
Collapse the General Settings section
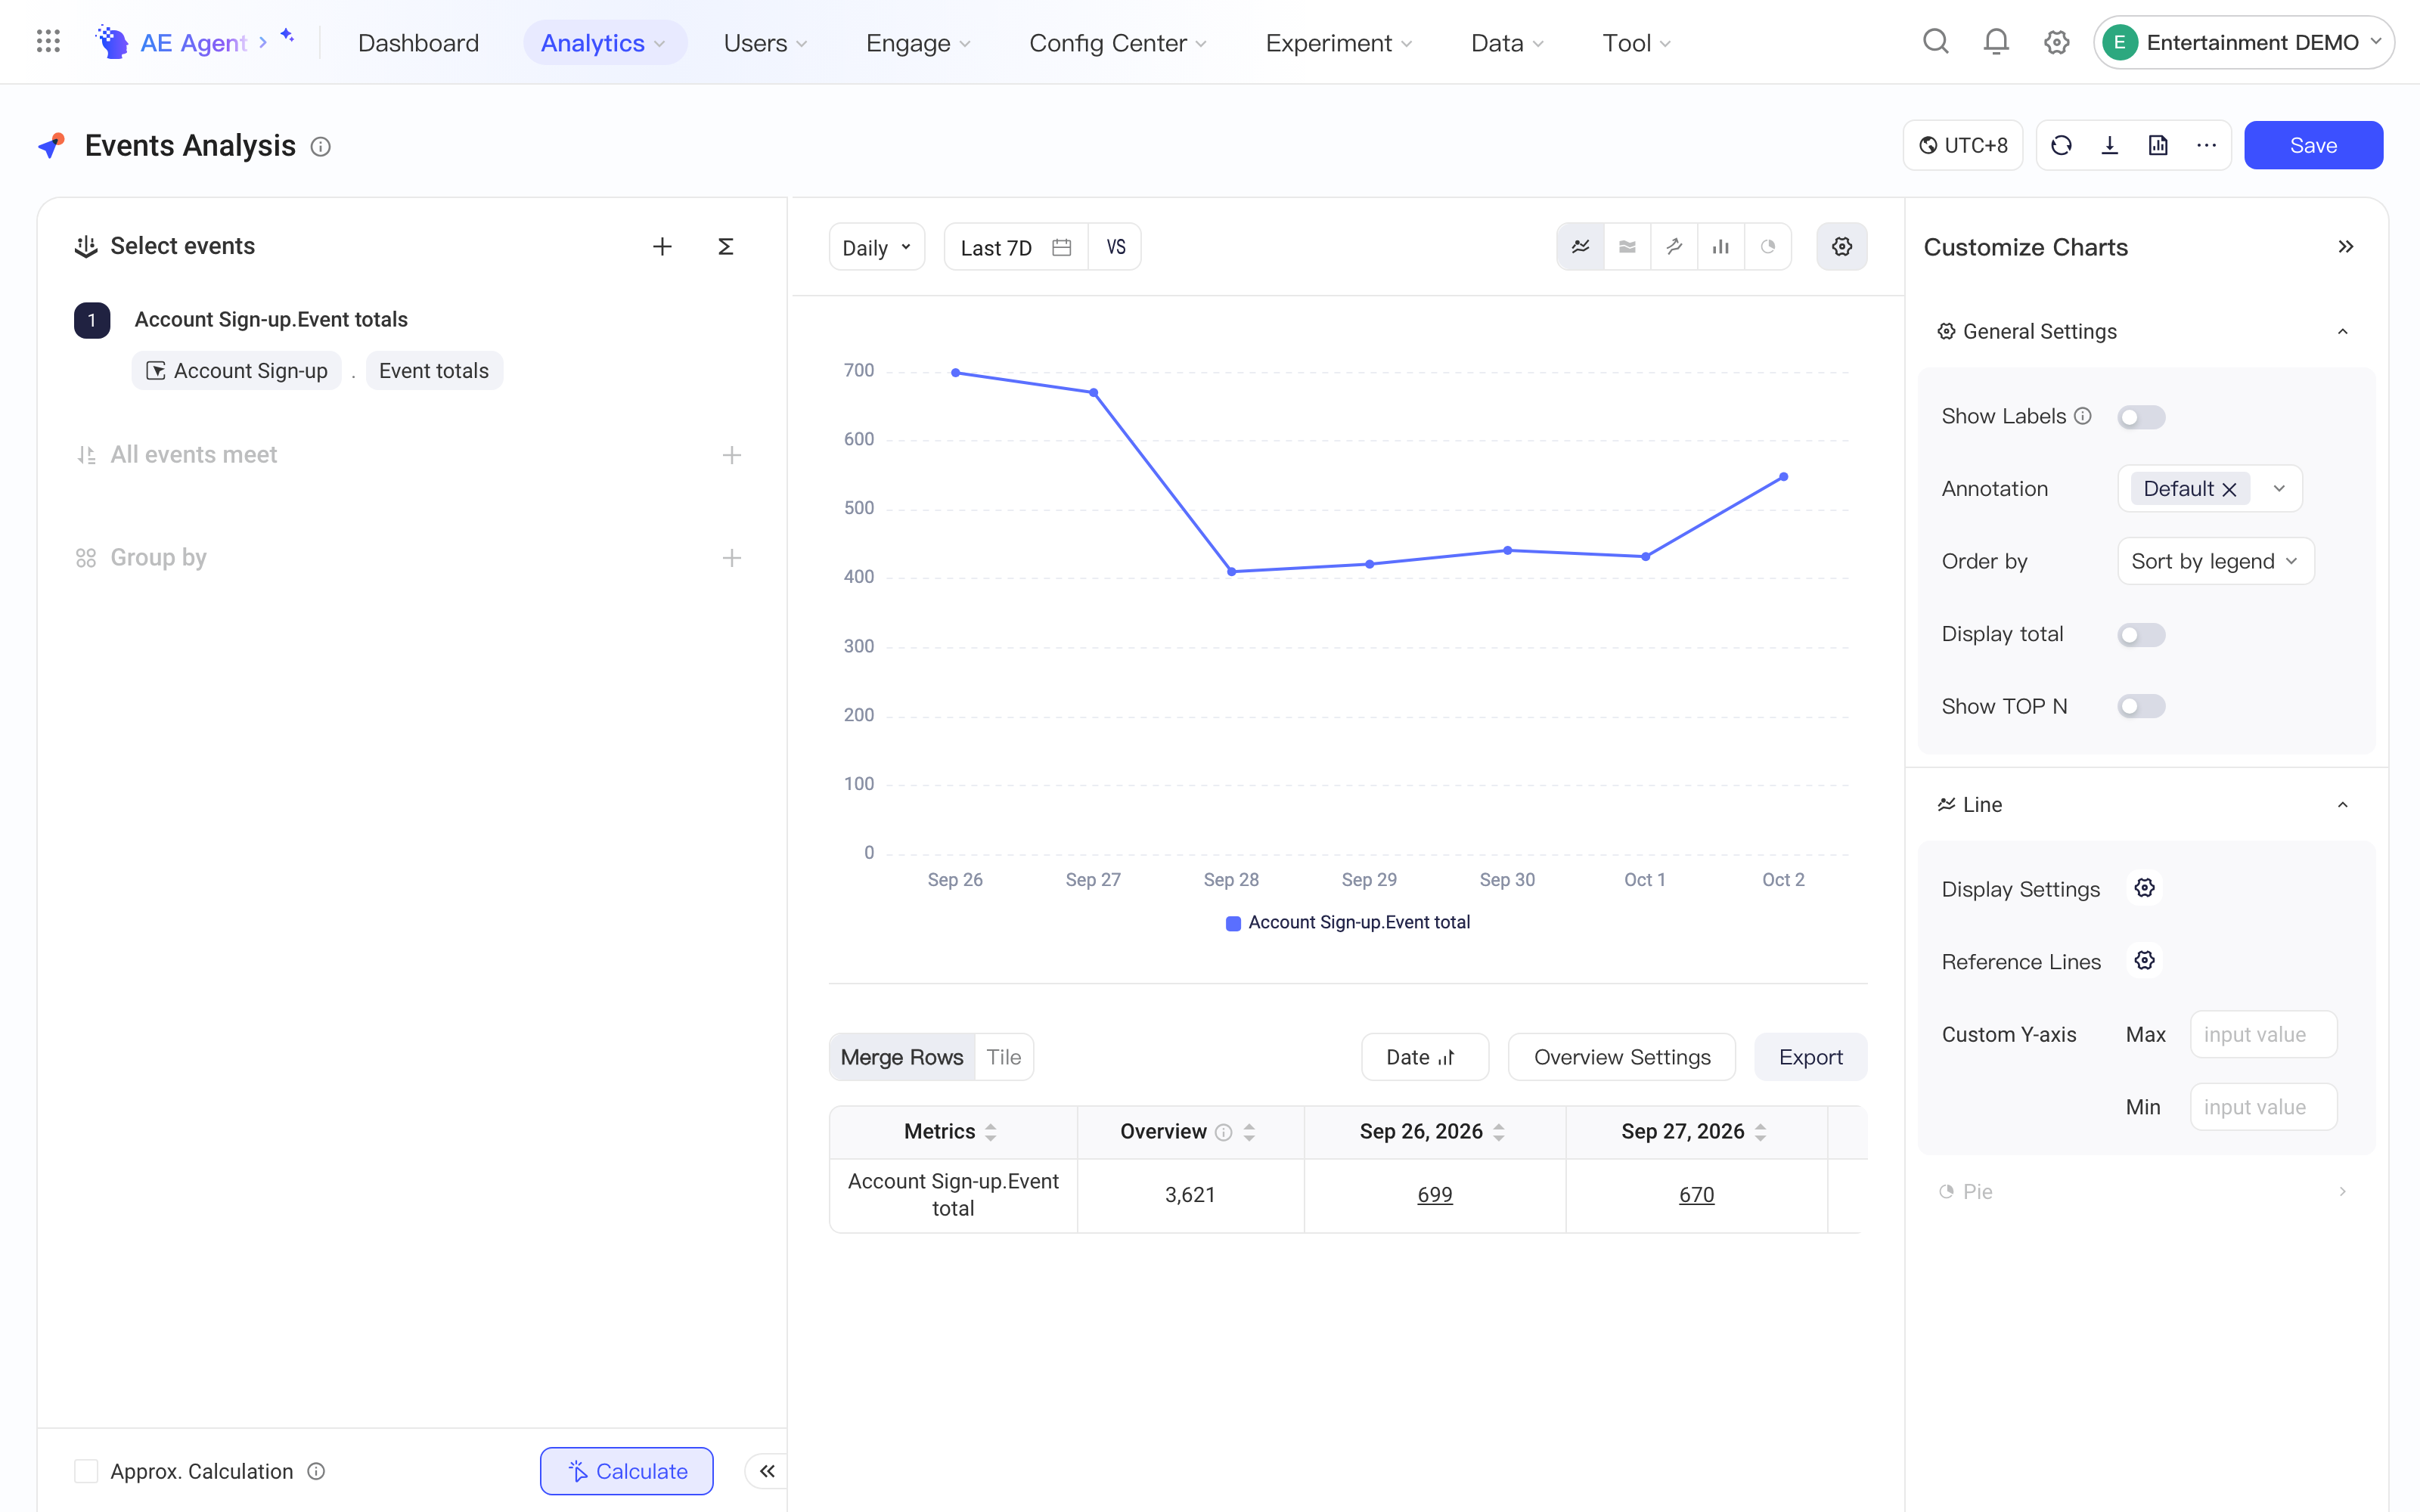2342,332
